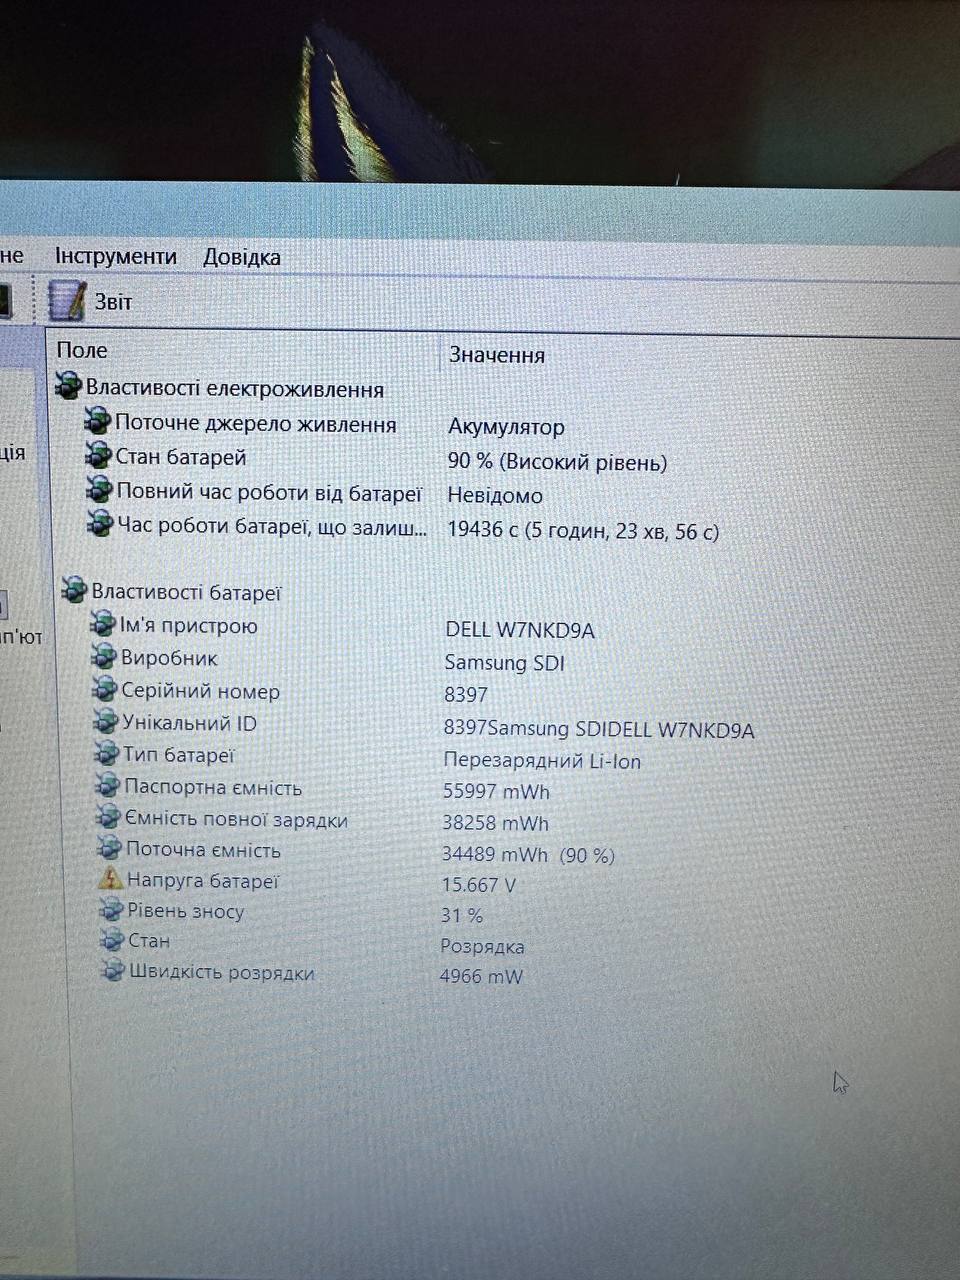Click the 55997 mWh value

coord(496,791)
